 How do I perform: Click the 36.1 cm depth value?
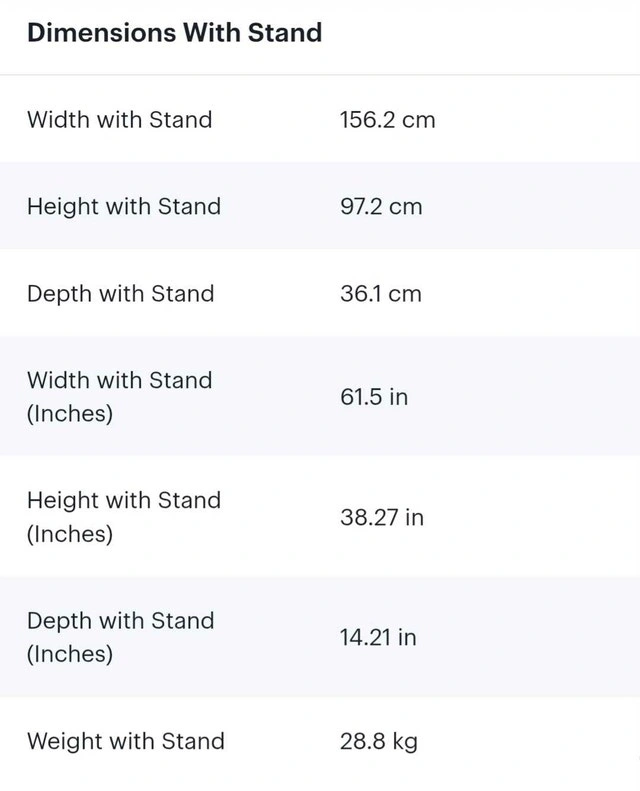[380, 294]
